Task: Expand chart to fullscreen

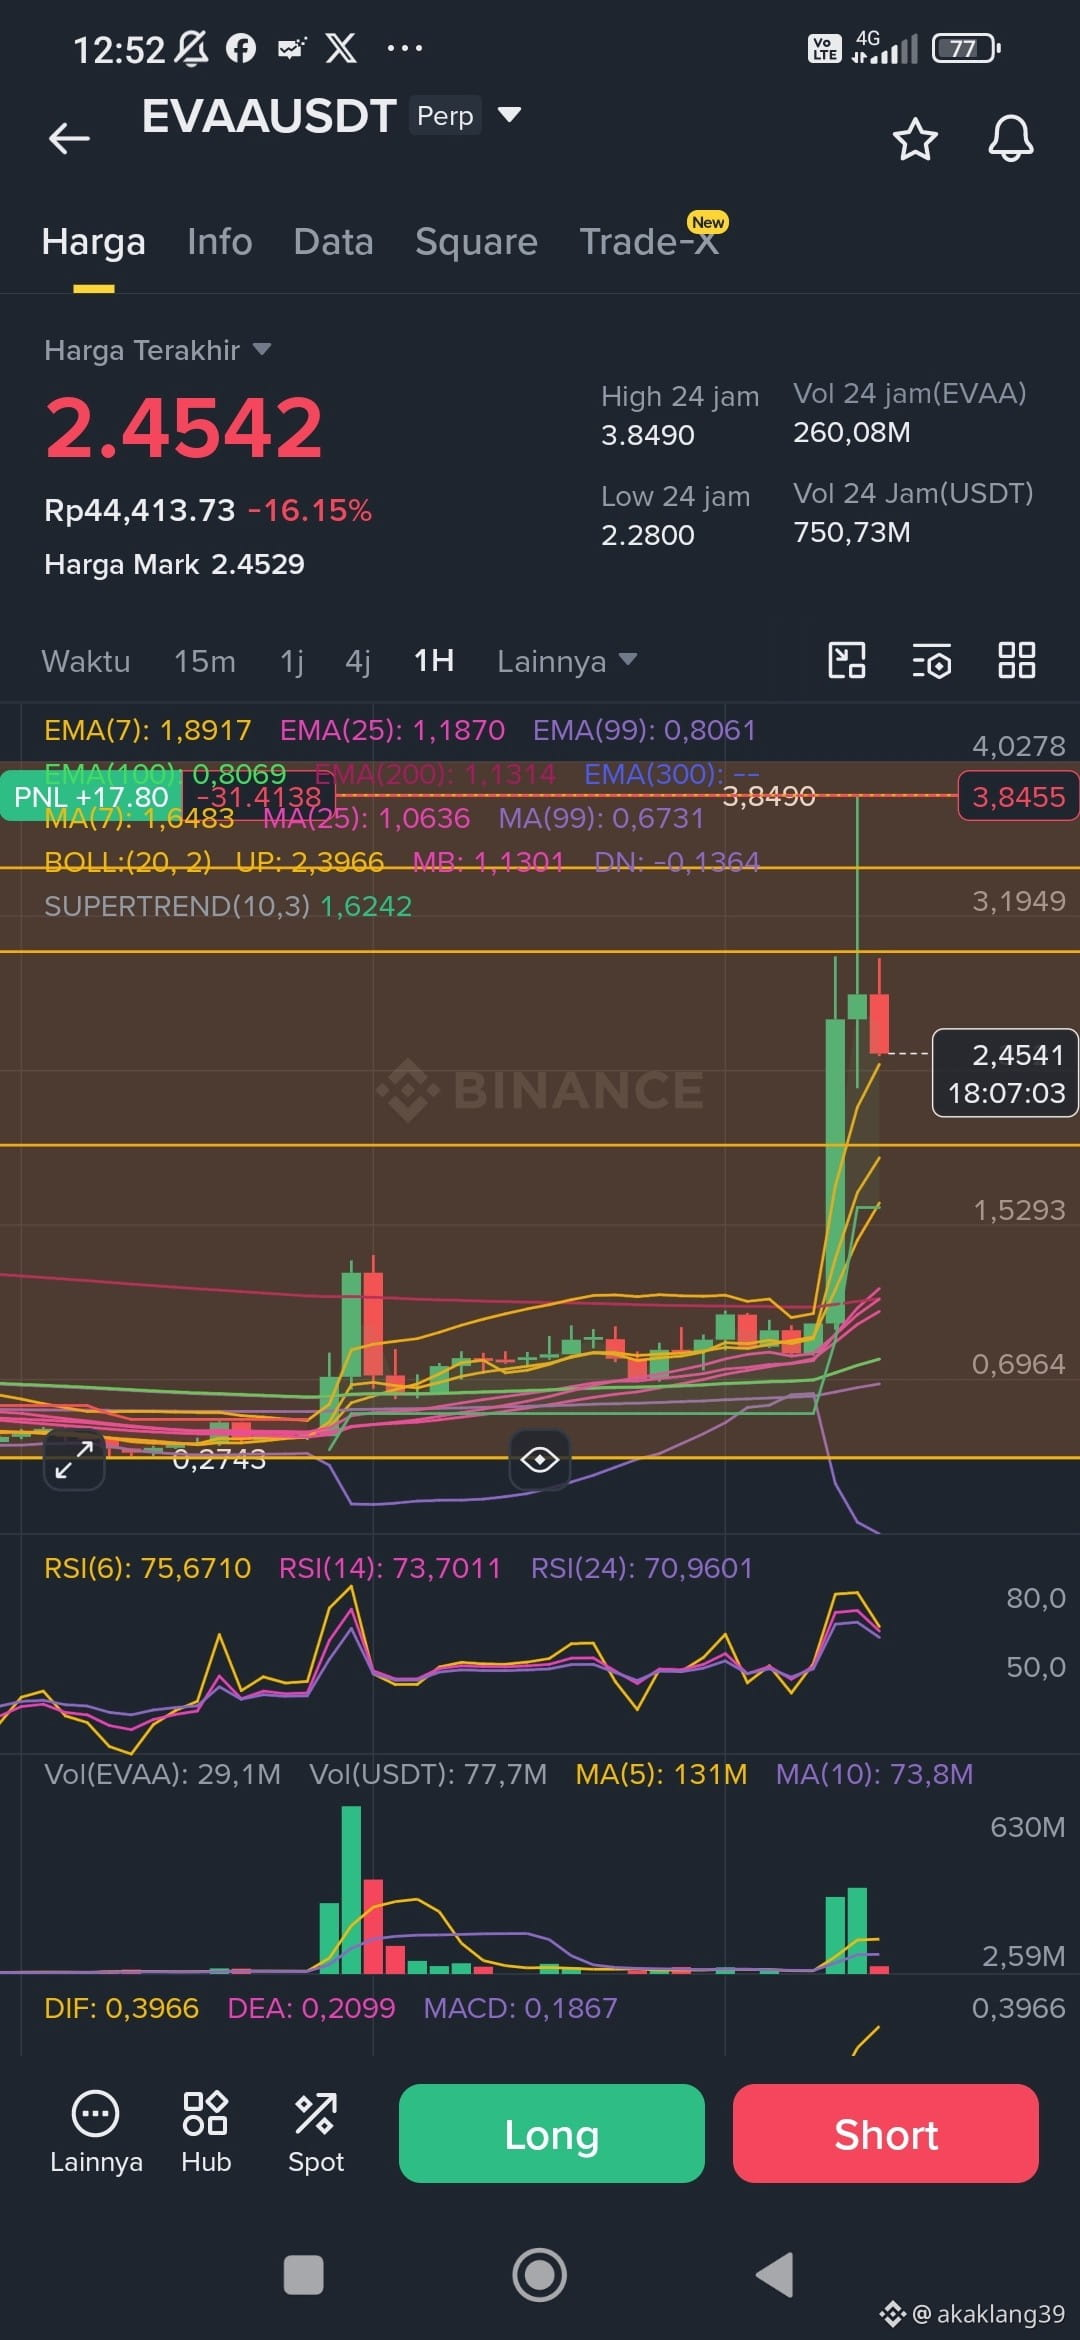Action: click(74, 1460)
